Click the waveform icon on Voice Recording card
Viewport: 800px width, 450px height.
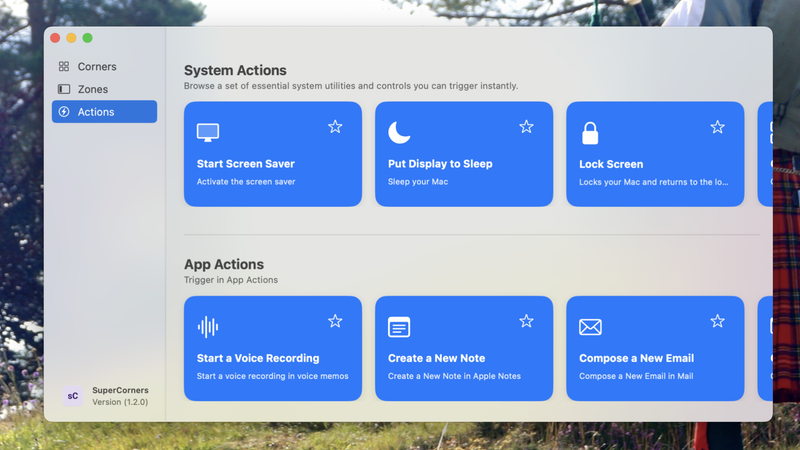pos(208,327)
